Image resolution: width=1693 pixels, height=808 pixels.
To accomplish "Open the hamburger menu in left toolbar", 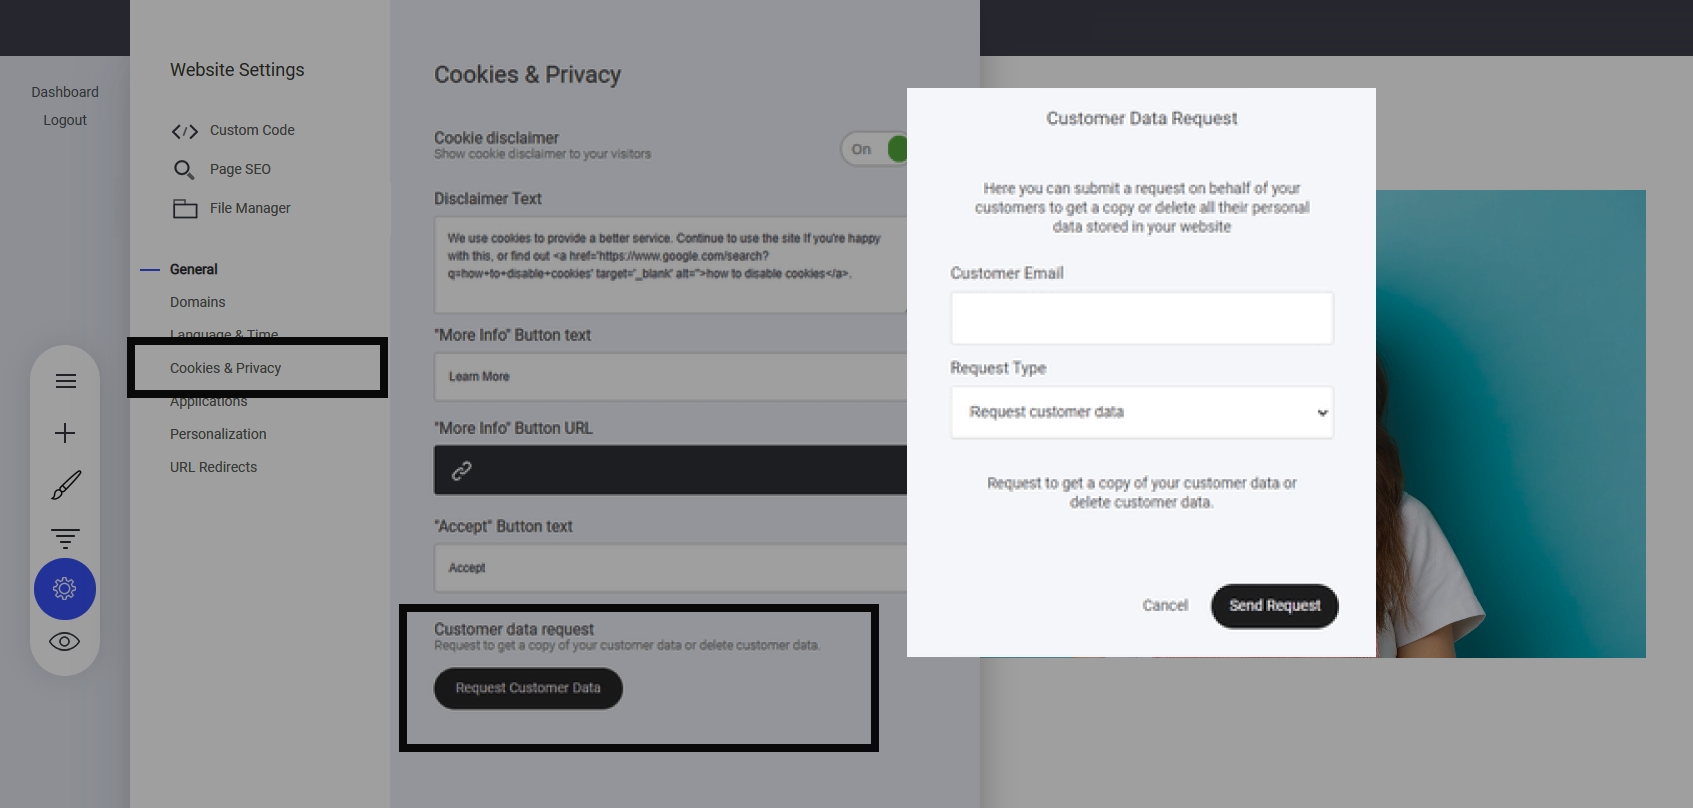I will (x=65, y=381).
